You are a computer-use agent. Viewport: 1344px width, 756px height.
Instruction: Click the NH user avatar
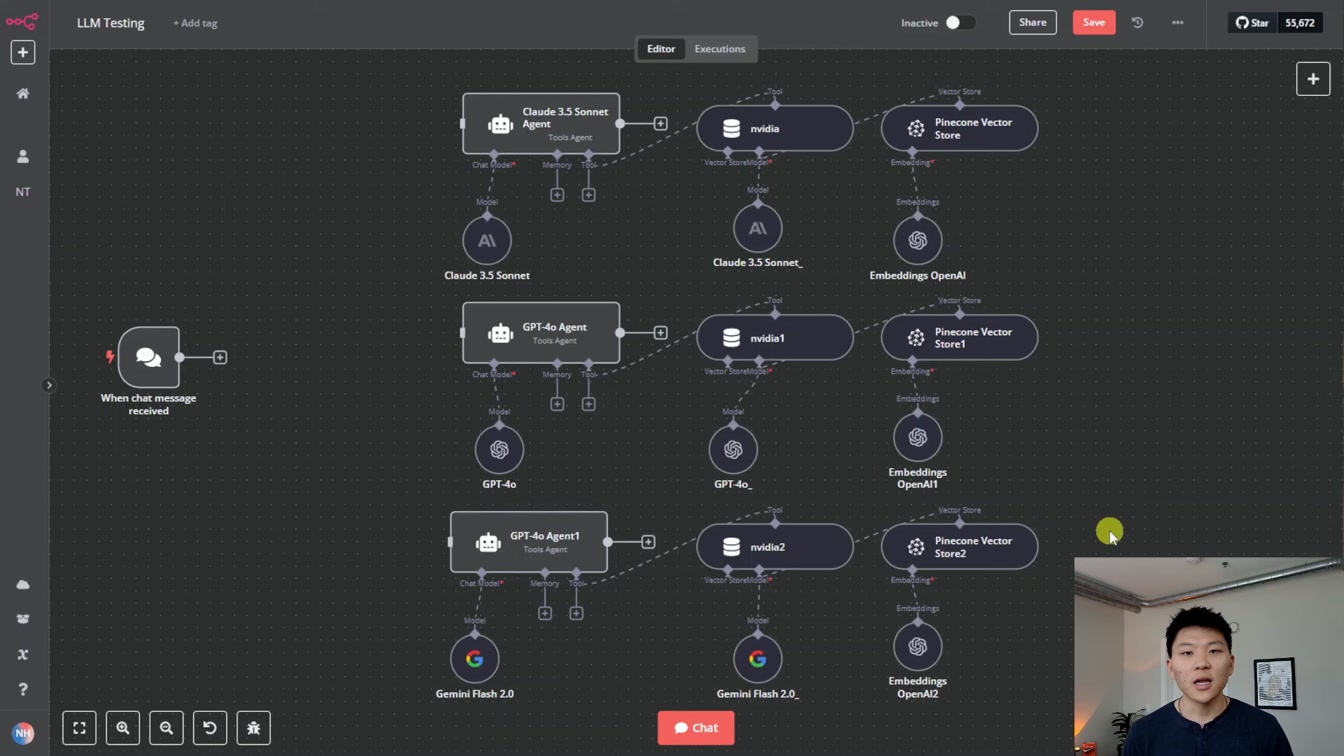pos(23,733)
